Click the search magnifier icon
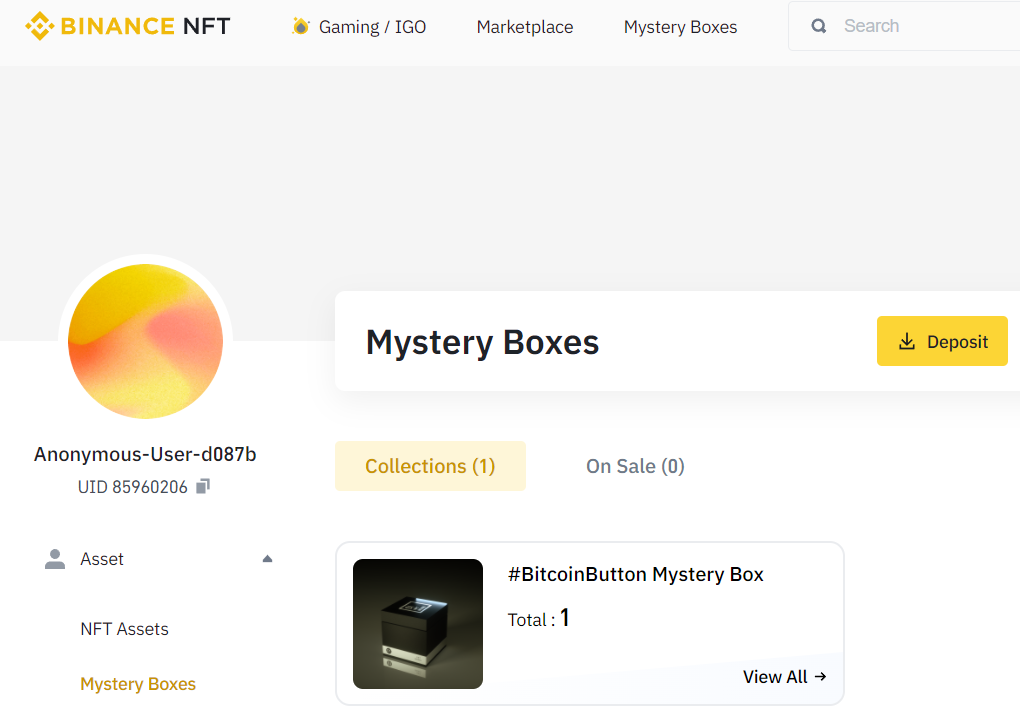The image size is (1020, 710). [819, 26]
